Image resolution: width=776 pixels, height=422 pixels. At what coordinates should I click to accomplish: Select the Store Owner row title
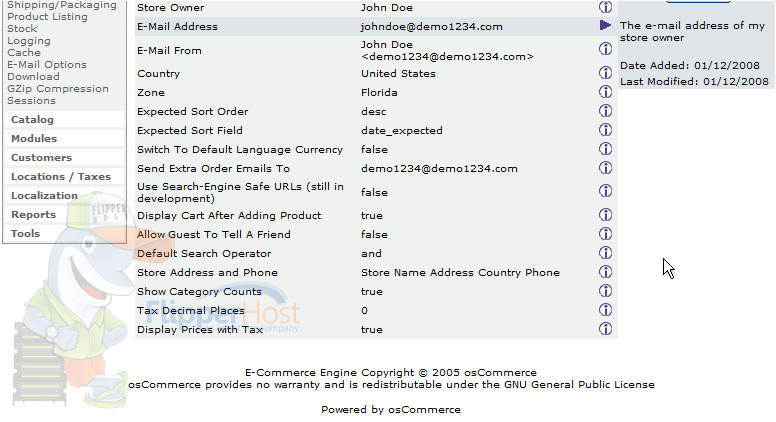pyautogui.click(x=171, y=8)
